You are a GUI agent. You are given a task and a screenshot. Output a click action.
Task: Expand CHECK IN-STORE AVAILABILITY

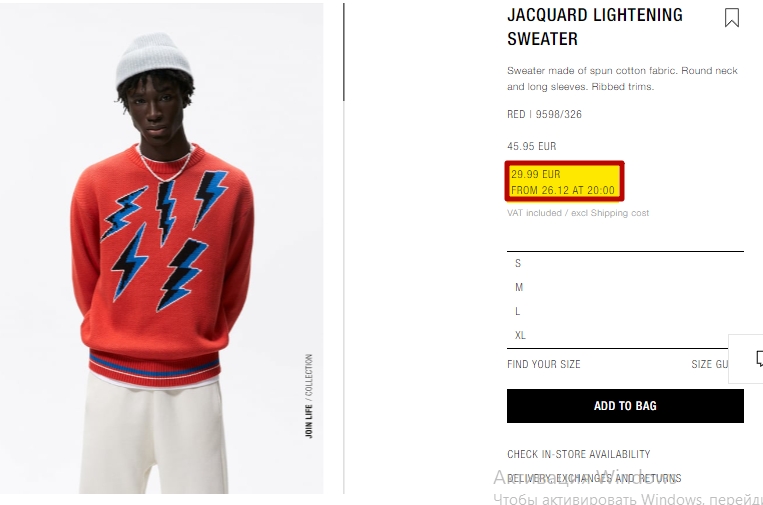[x=579, y=454]
